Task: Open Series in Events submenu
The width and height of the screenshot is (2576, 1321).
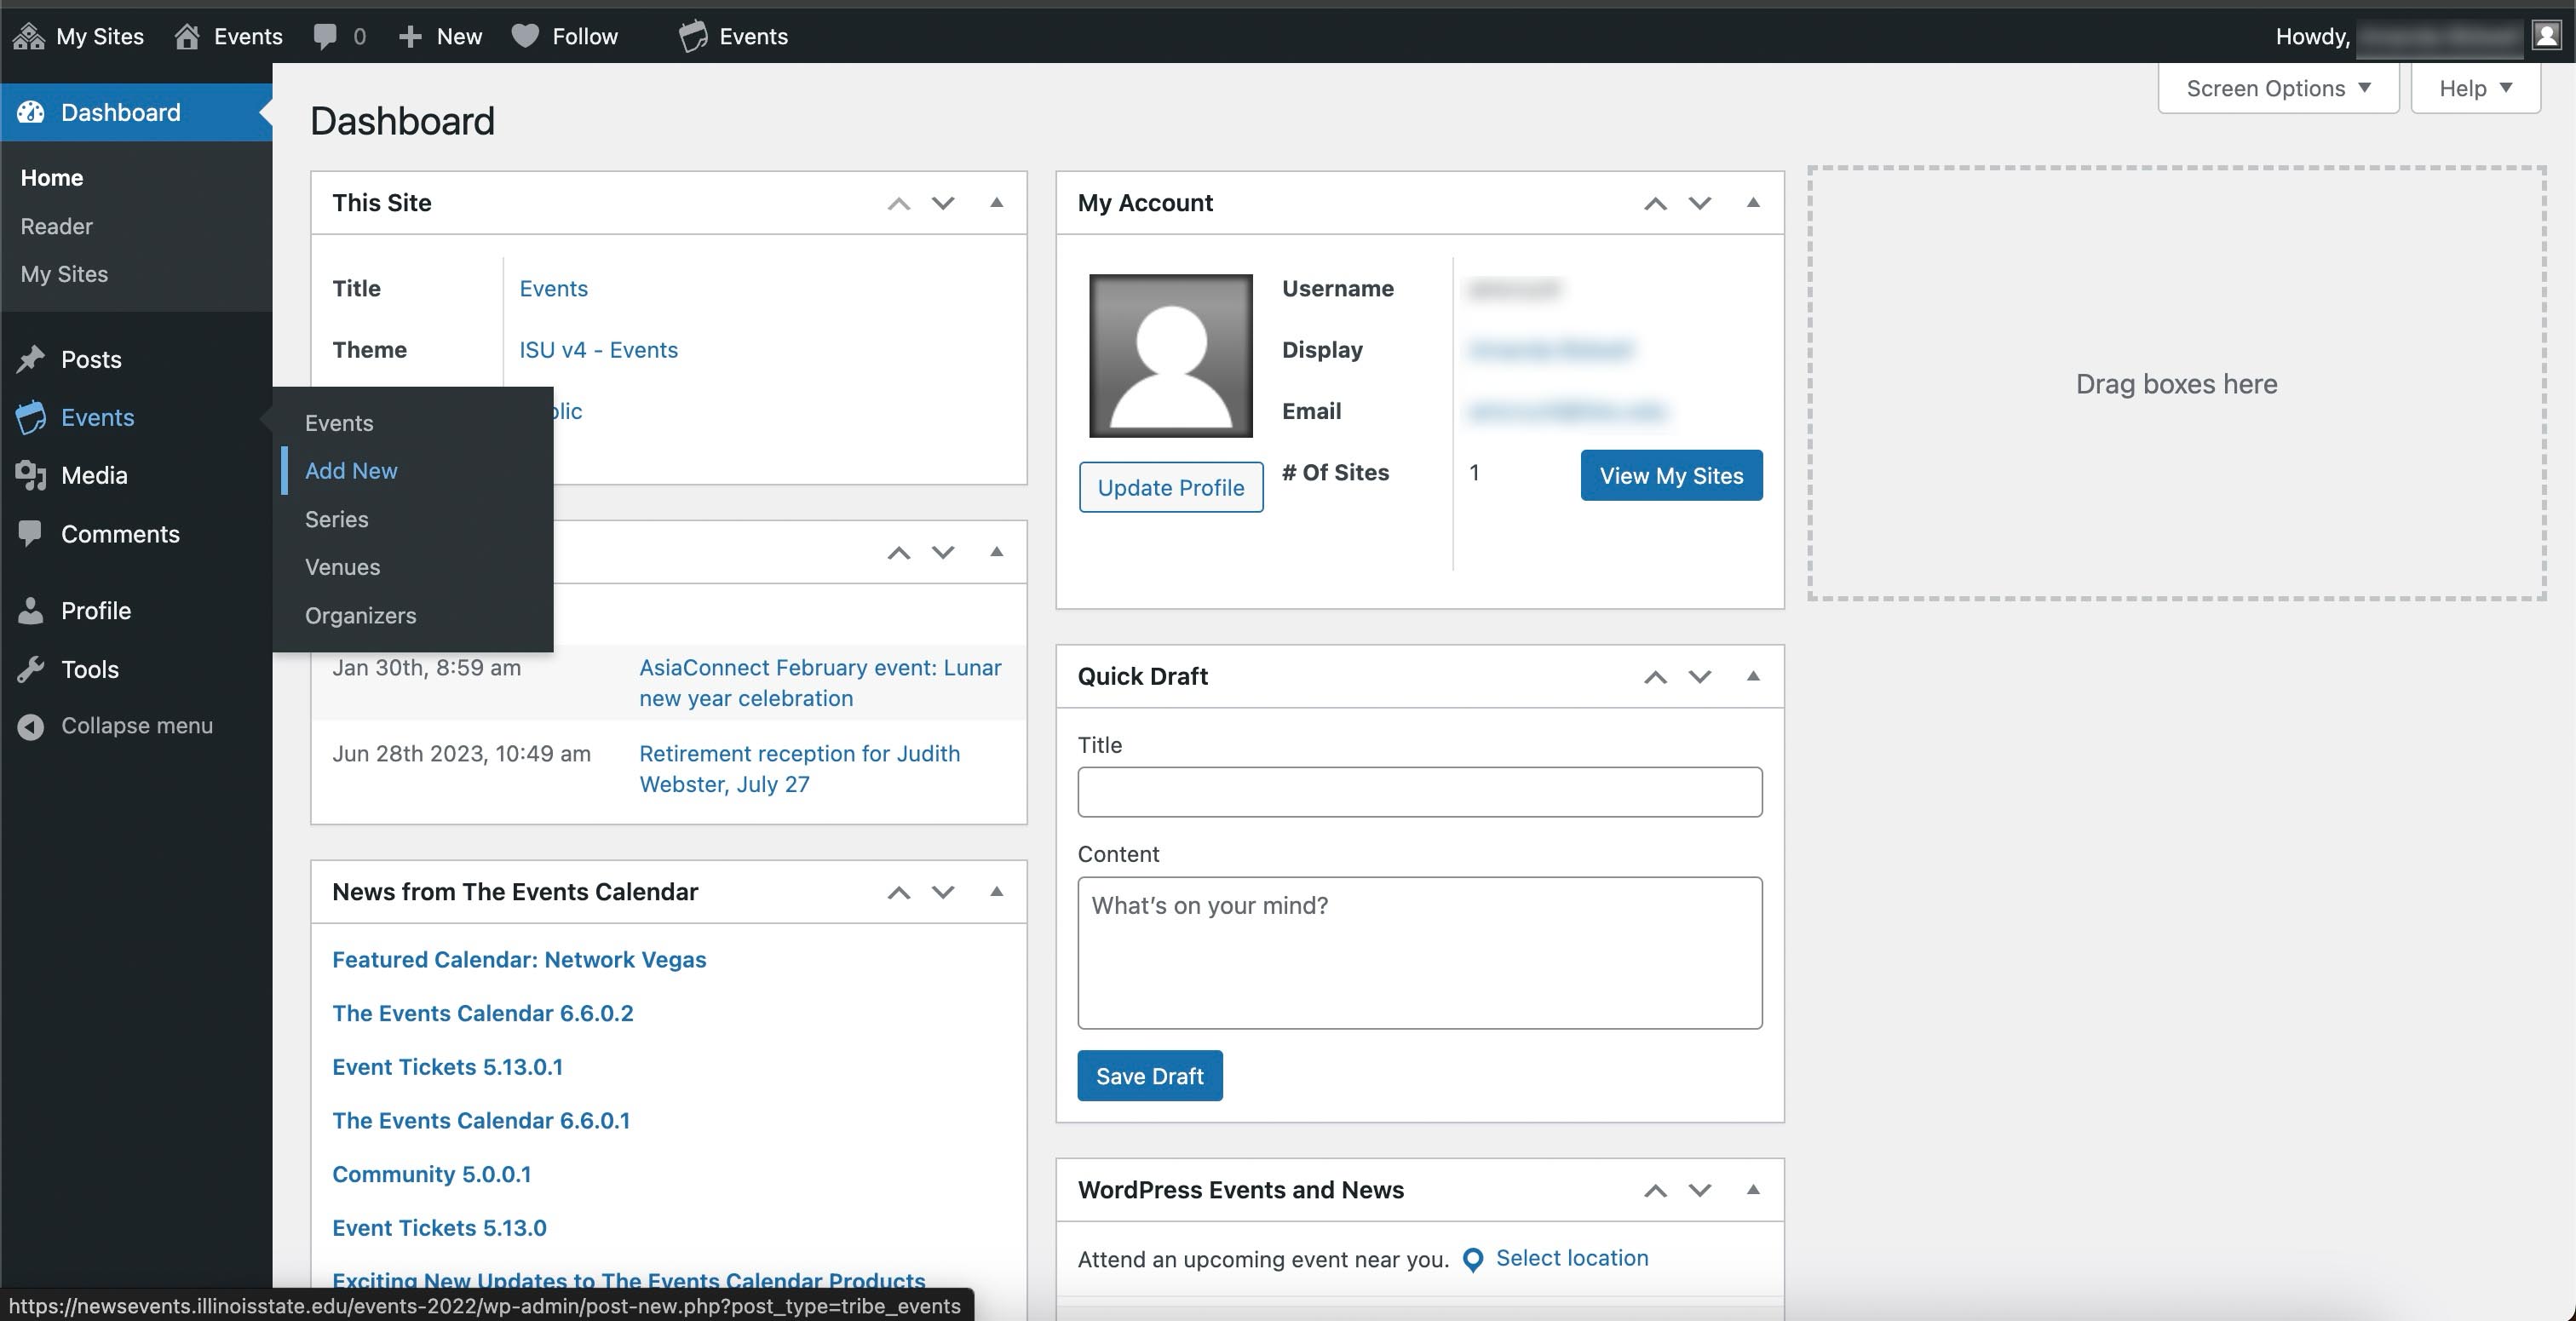Action: pyautogui.click(x=337, y=519)
